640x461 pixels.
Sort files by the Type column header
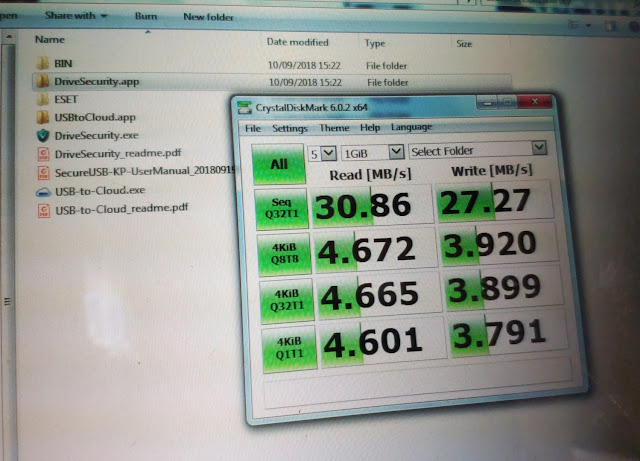pyautogui.click(x=375, y=43)
